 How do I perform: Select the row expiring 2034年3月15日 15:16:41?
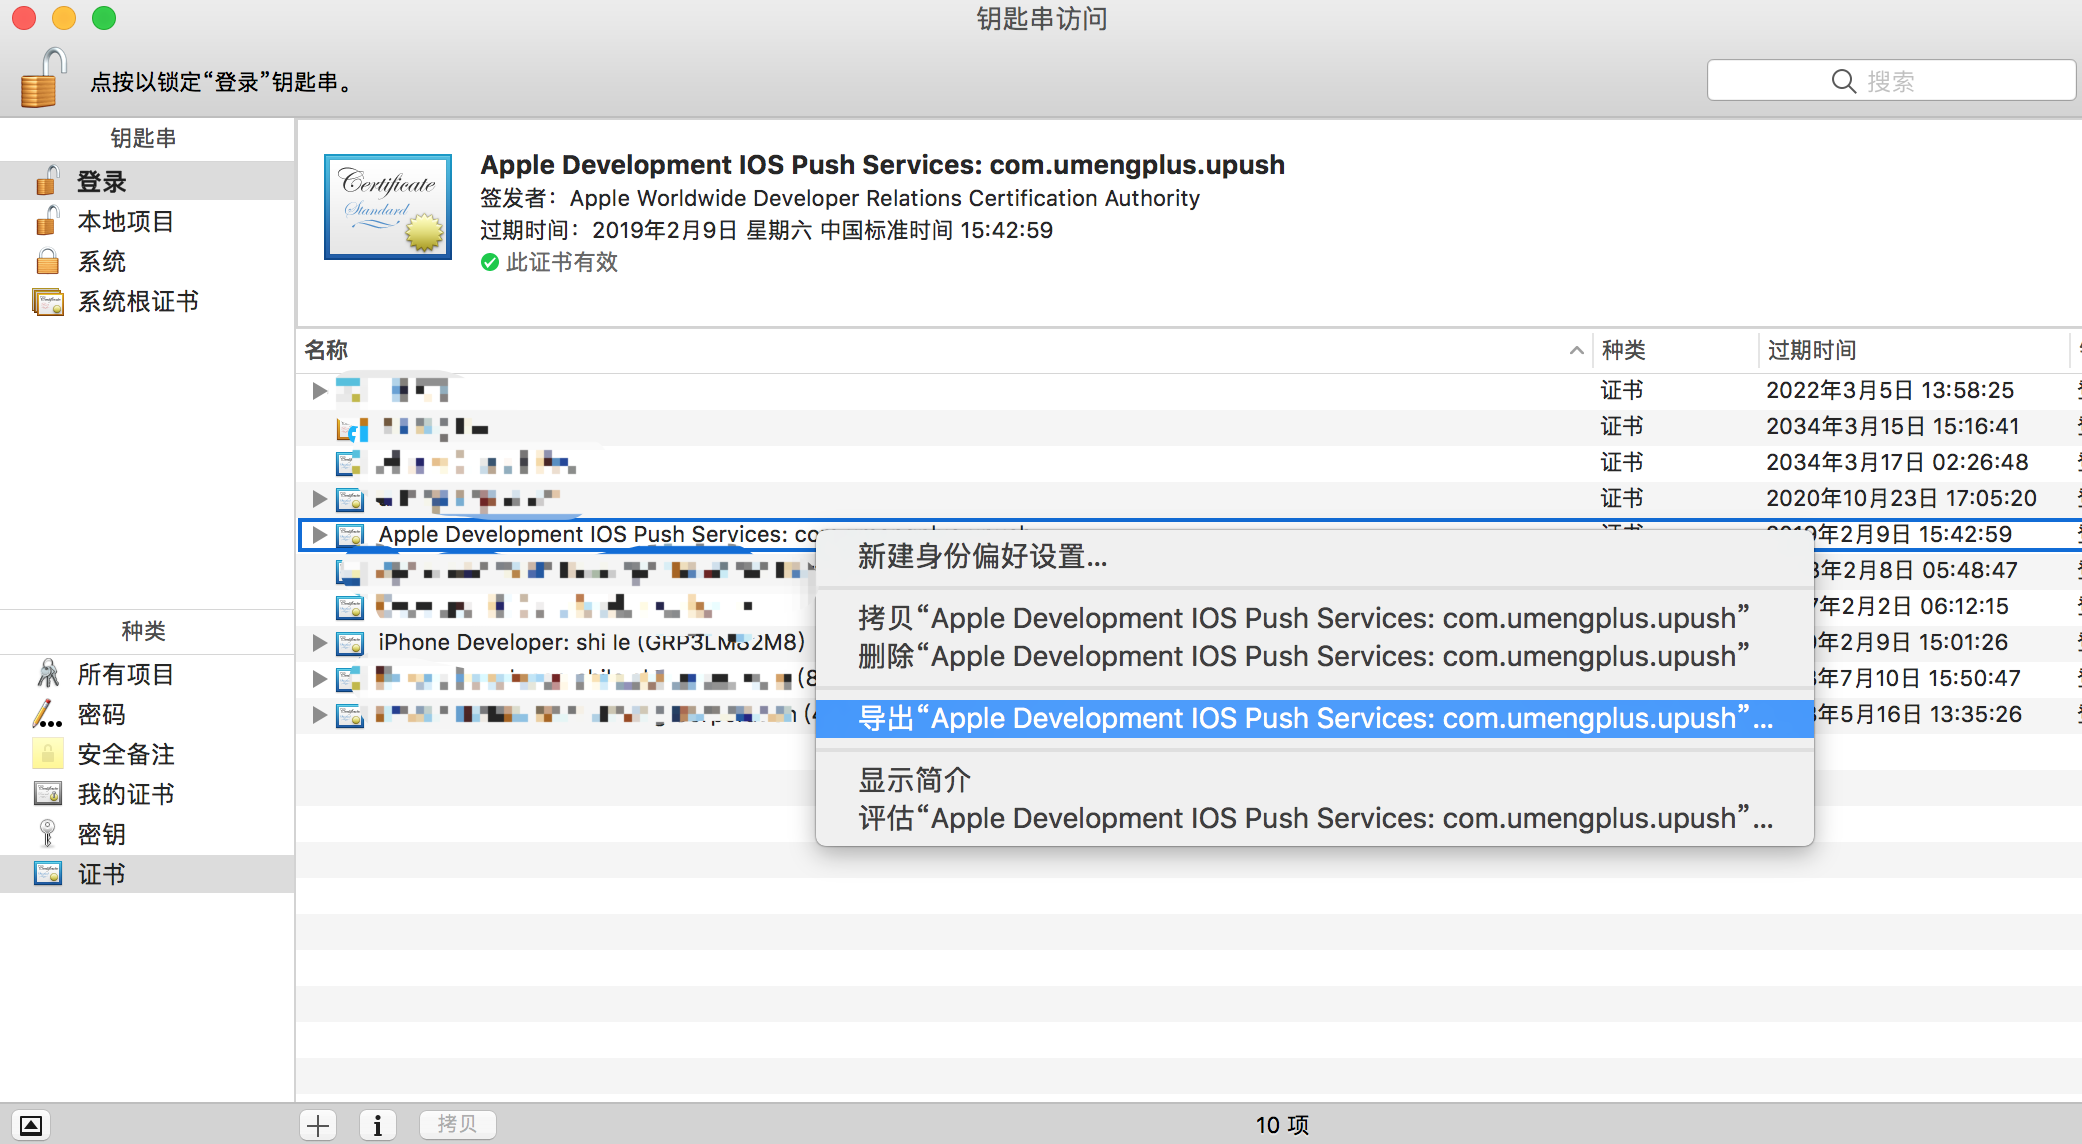[x=1189, y=426]
